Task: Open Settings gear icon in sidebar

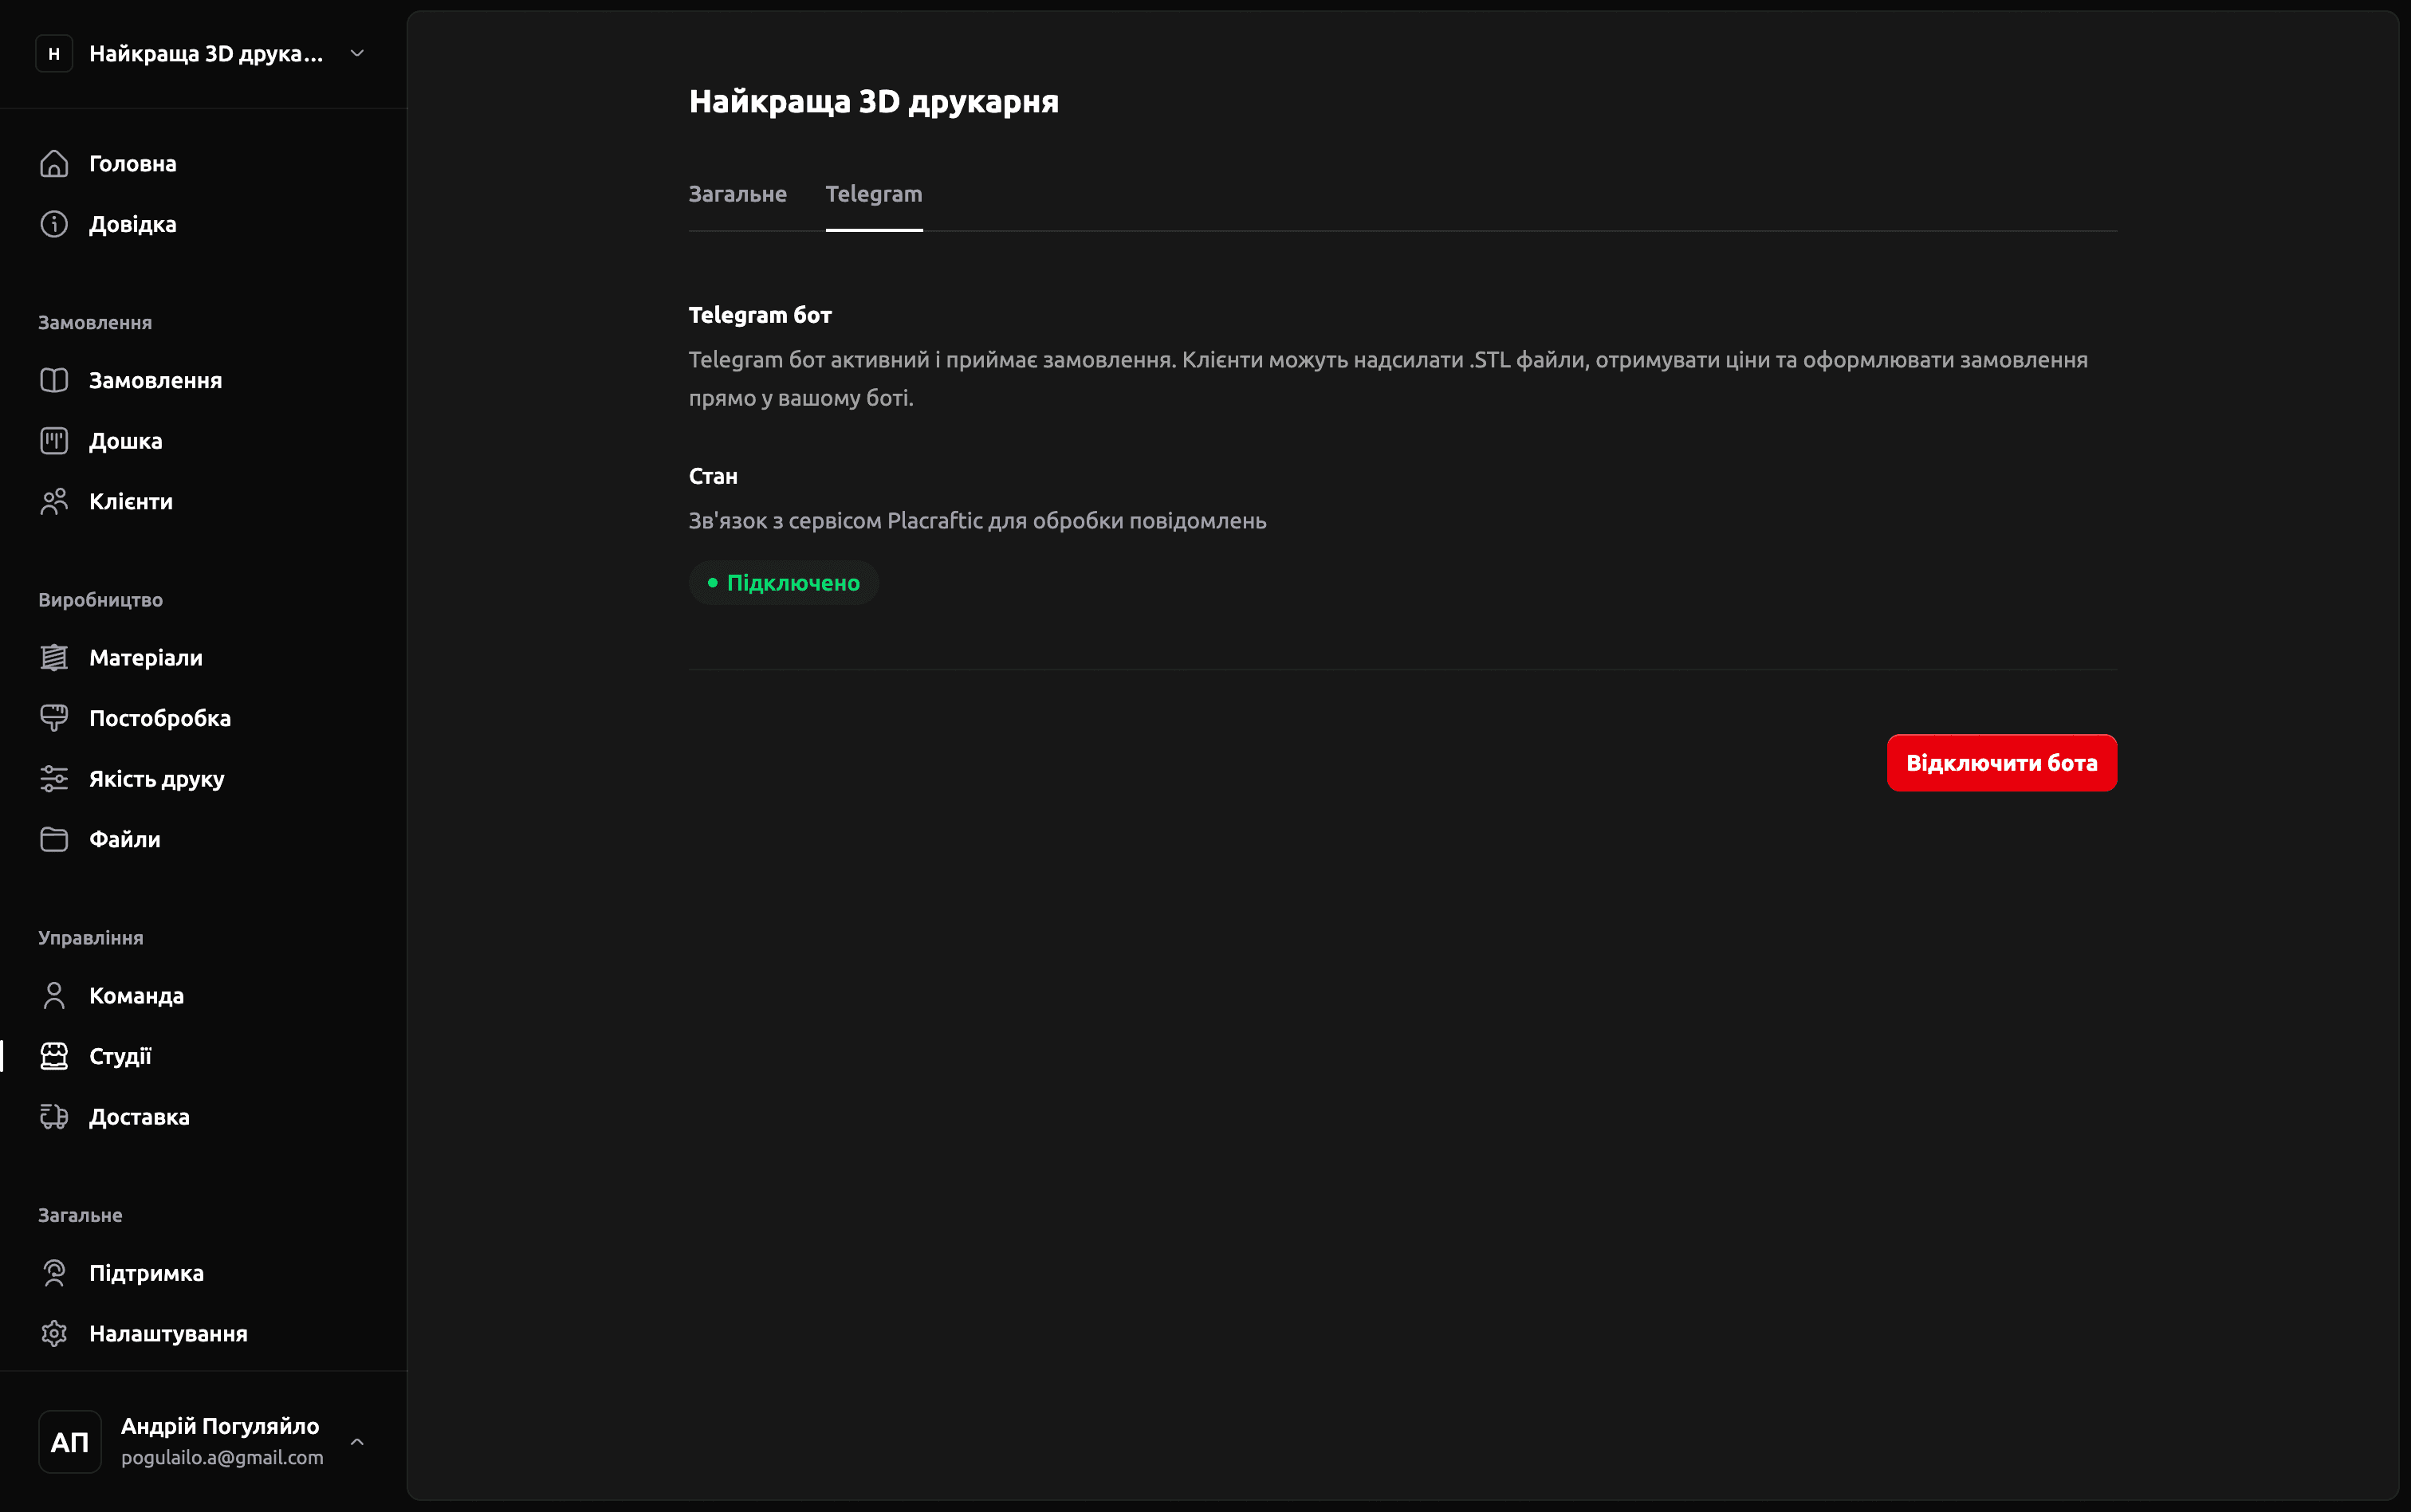Action: pyautogui.click(x=54, y=1333)
